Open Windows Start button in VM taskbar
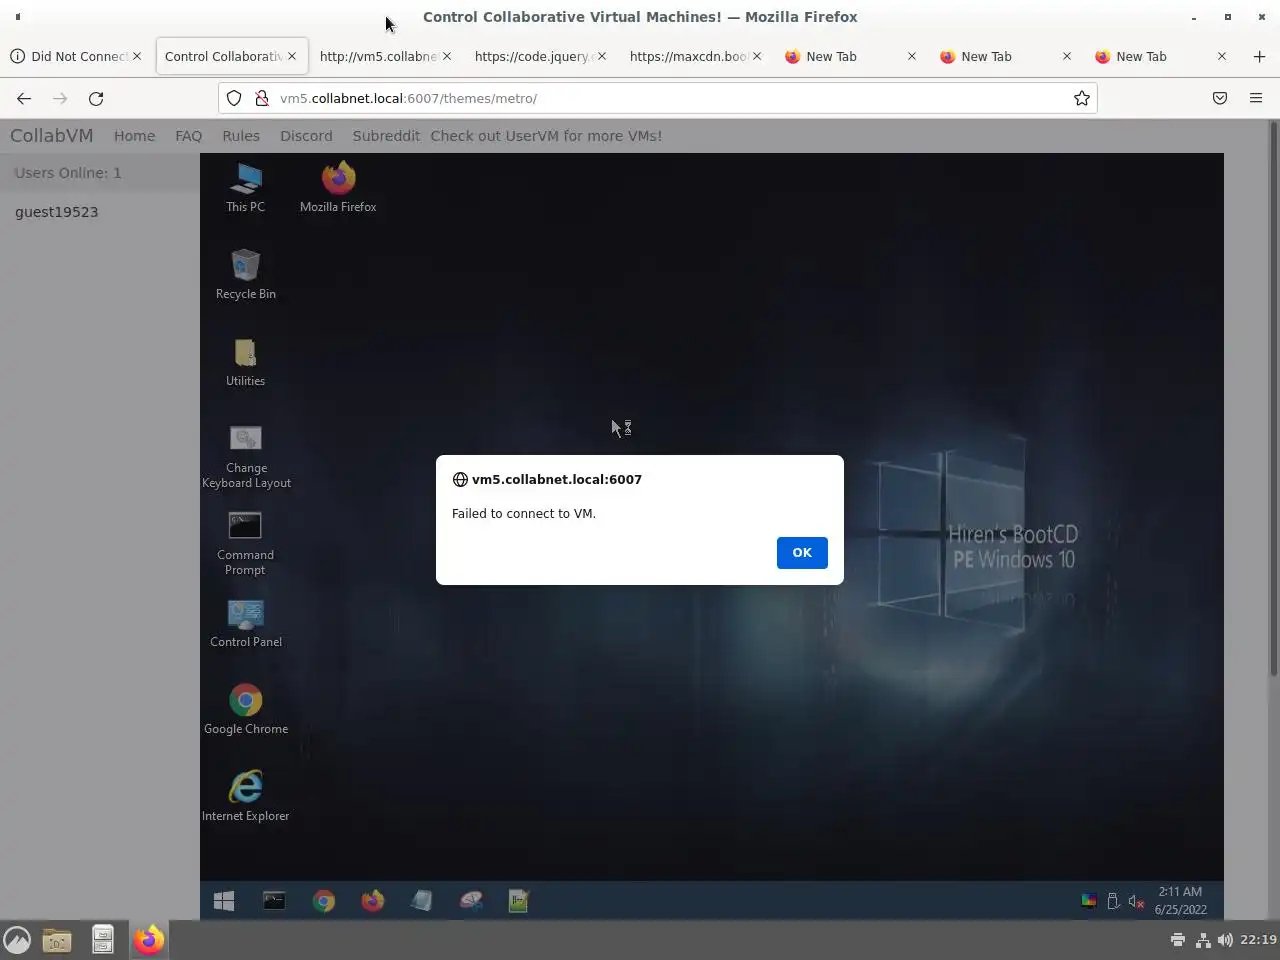 click(224, 901)
